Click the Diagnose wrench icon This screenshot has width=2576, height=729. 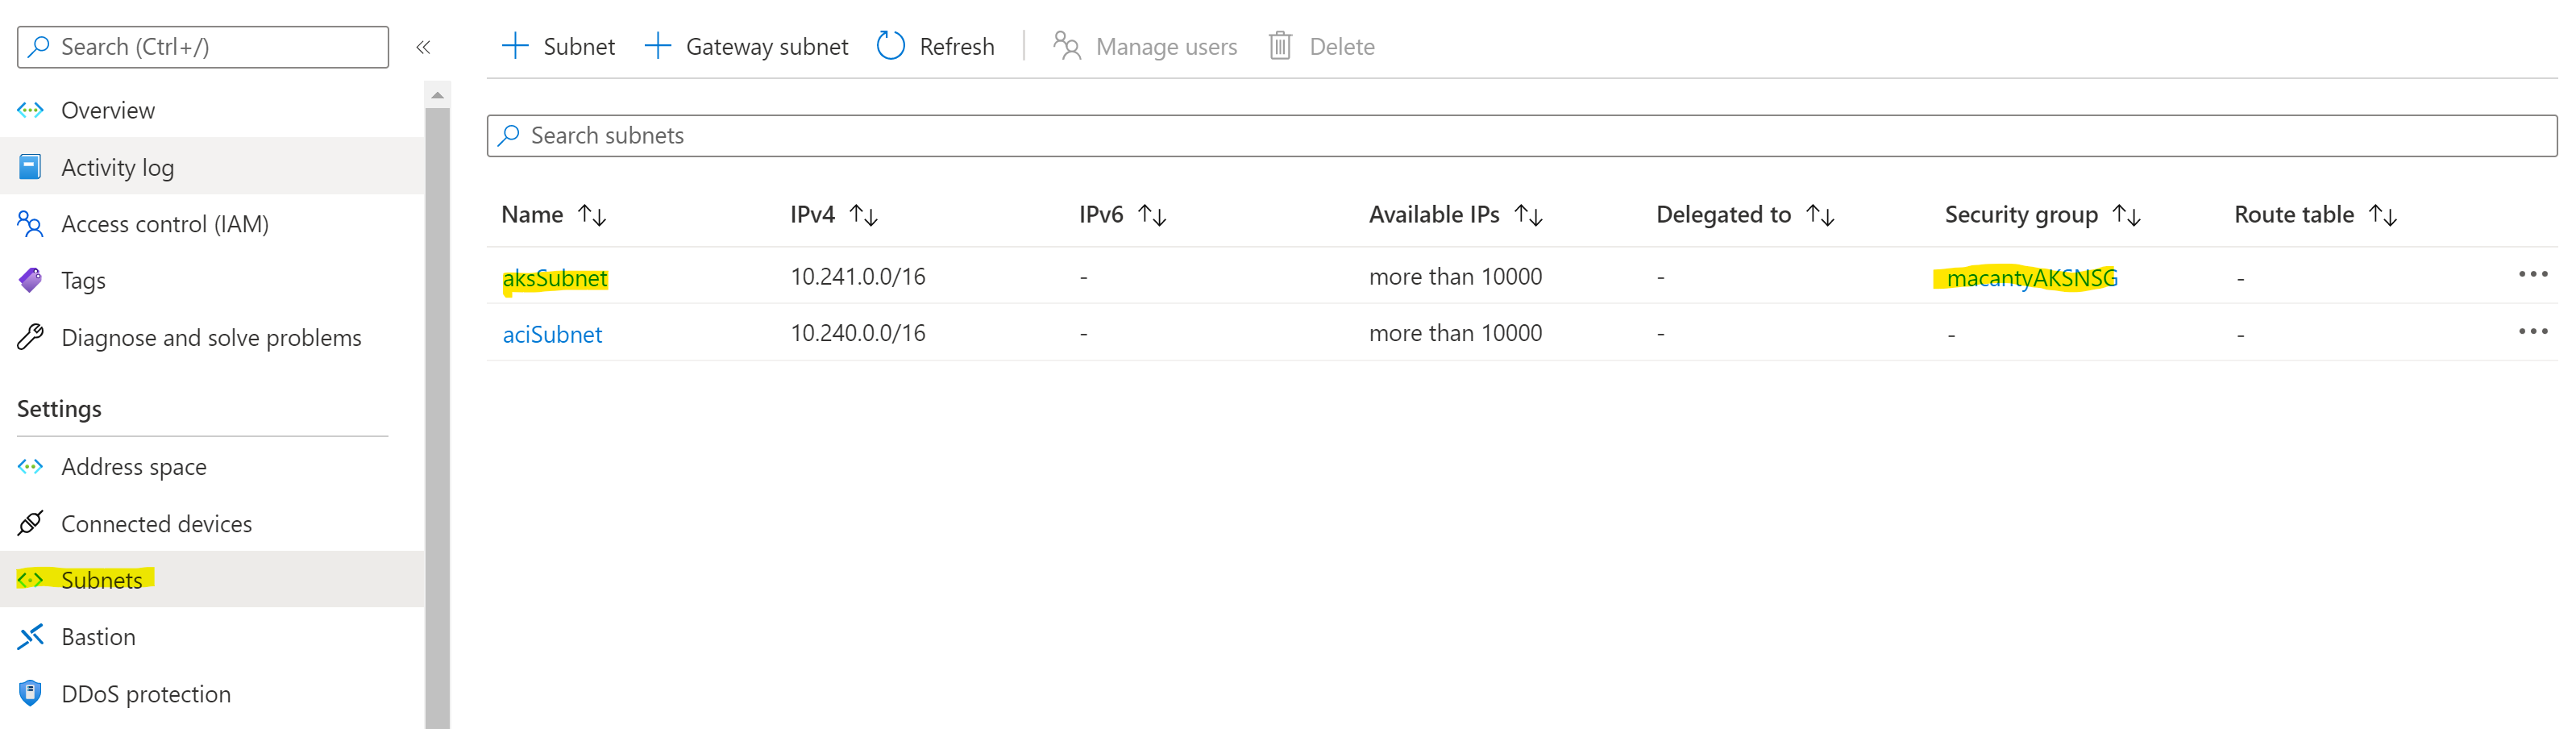coord(30,337)
